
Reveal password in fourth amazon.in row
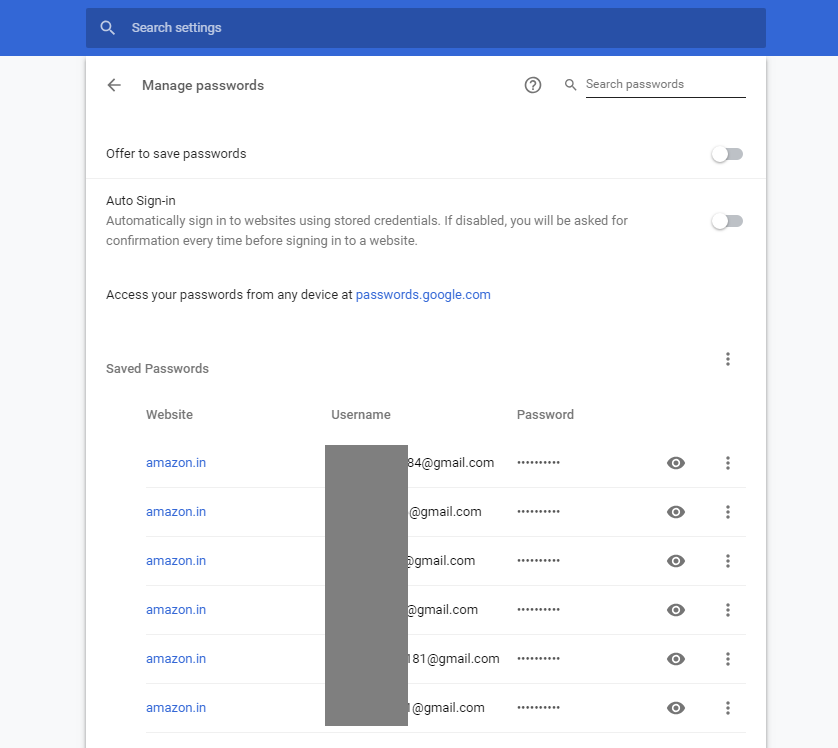[x=676, y=610]
